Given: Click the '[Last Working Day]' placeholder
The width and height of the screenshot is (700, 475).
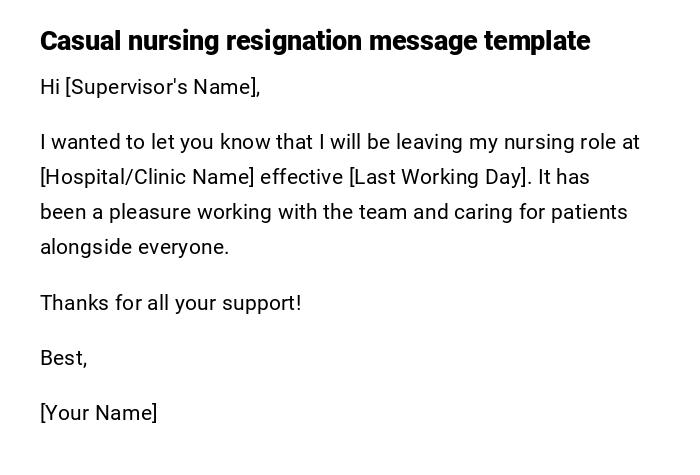Looking at the screenshot, I should point(438,177).
